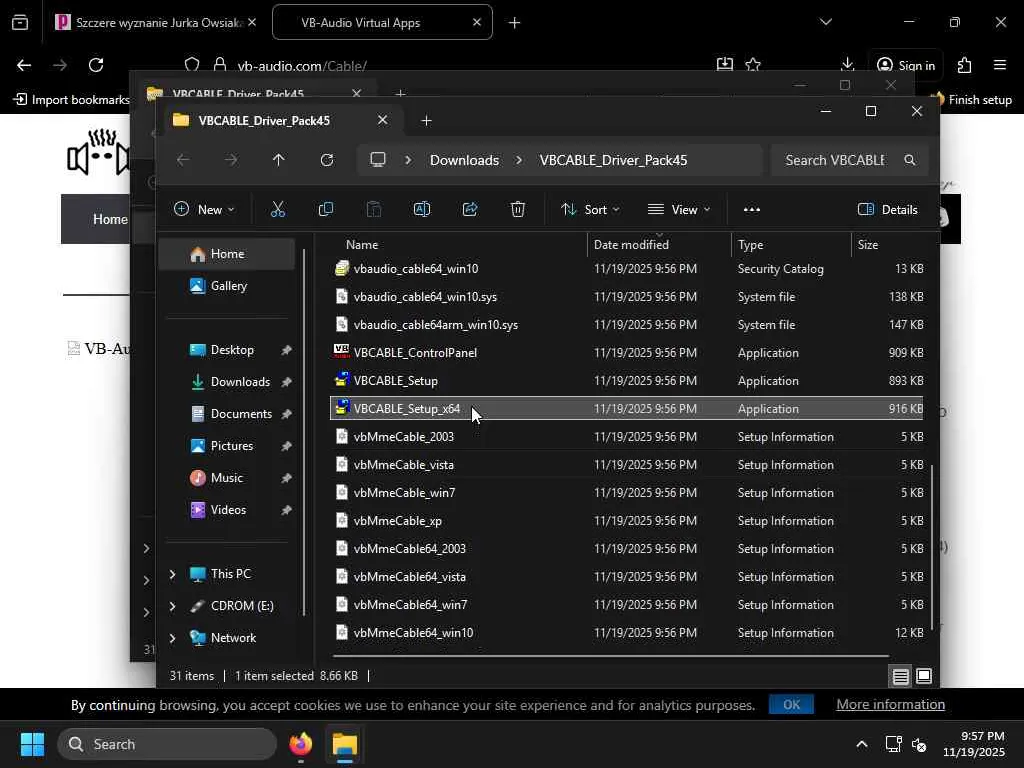Click File Explorer icon on the taskbar
1024x768 pixels.
coord(345,744)
